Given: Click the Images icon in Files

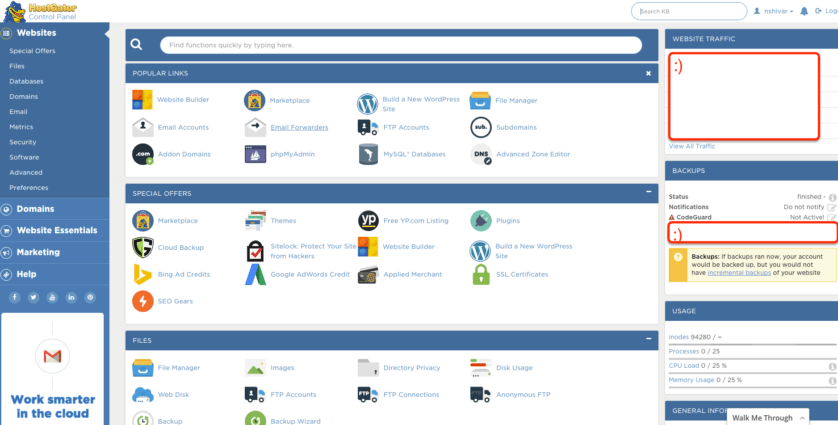Looking at the screenshot, I should pyautogui.click(x=255, y=368).
